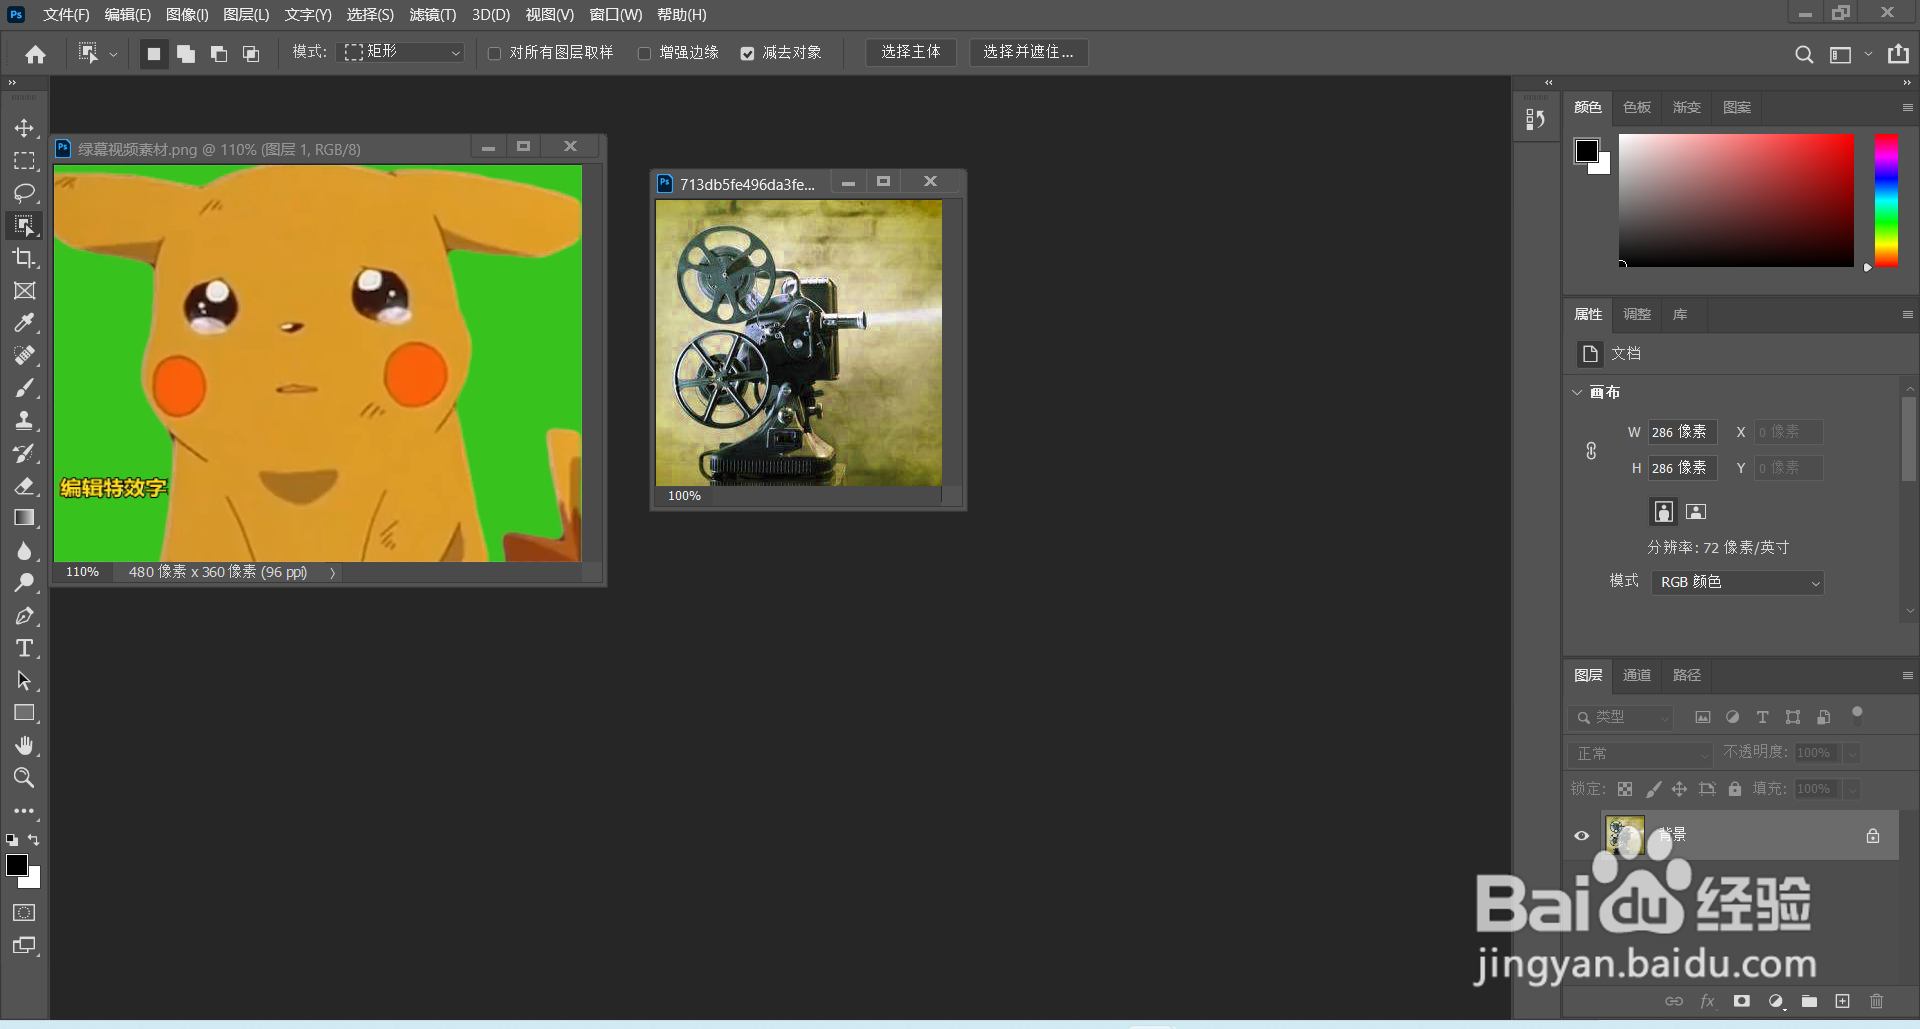Collapse the 画布 section
The image size is (1920, 1029).
pyautogui.click(x=1577, y=392)
